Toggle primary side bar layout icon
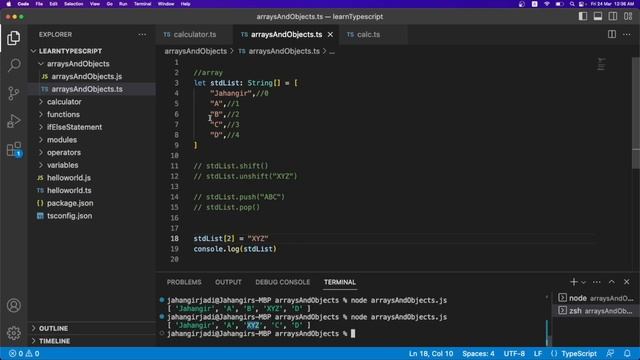640x360 pixels. click(583, 16)
